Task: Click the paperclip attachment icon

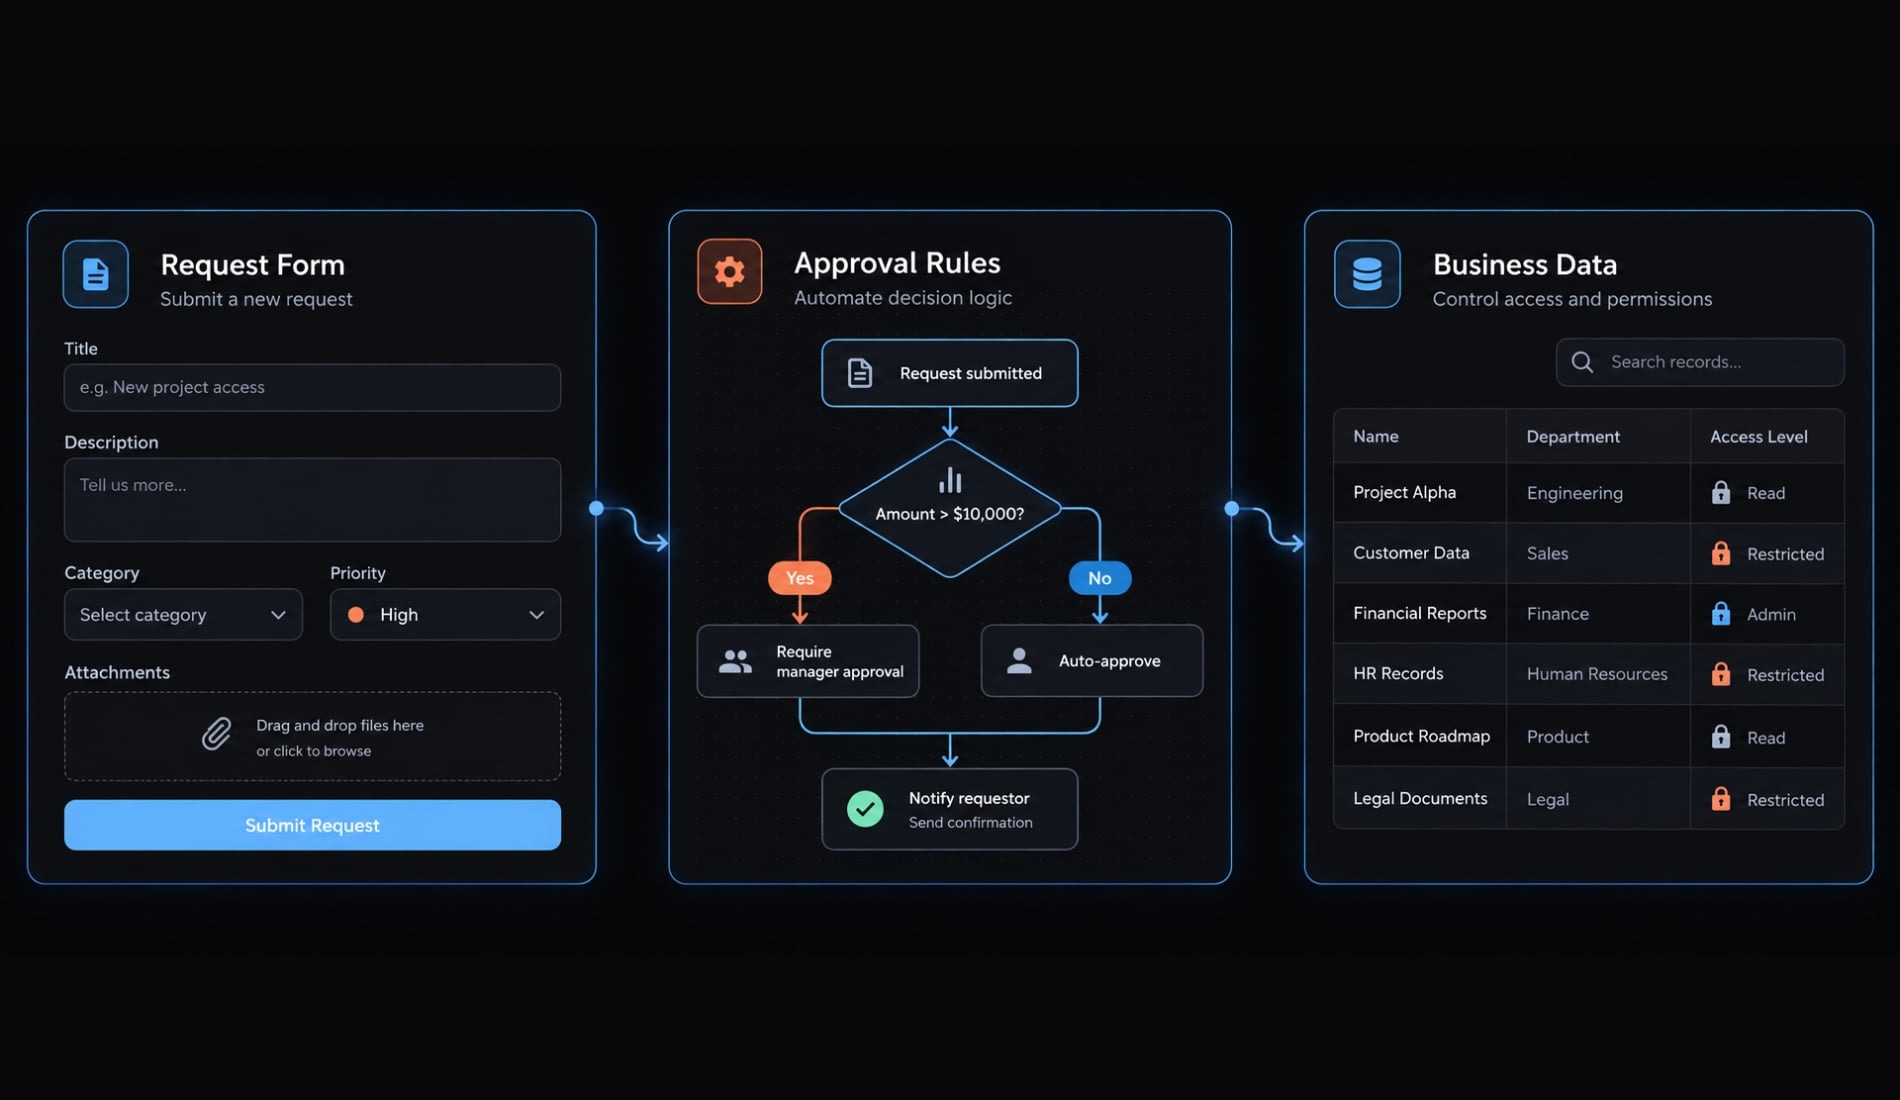Action: pyautogui.click(x=216, y=734)
